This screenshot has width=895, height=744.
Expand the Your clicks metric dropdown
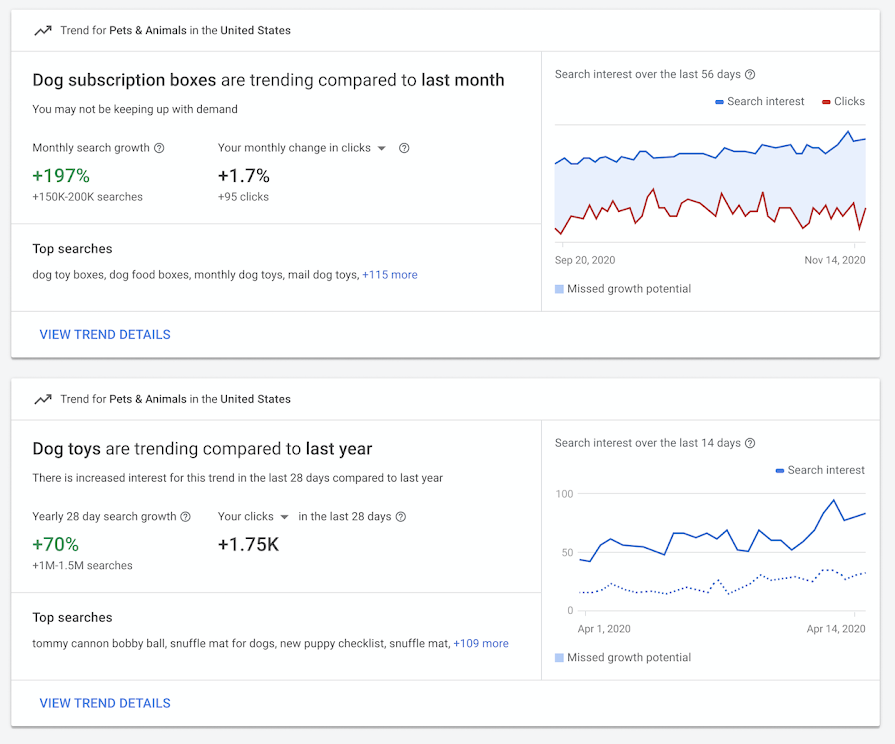(283, 516)
